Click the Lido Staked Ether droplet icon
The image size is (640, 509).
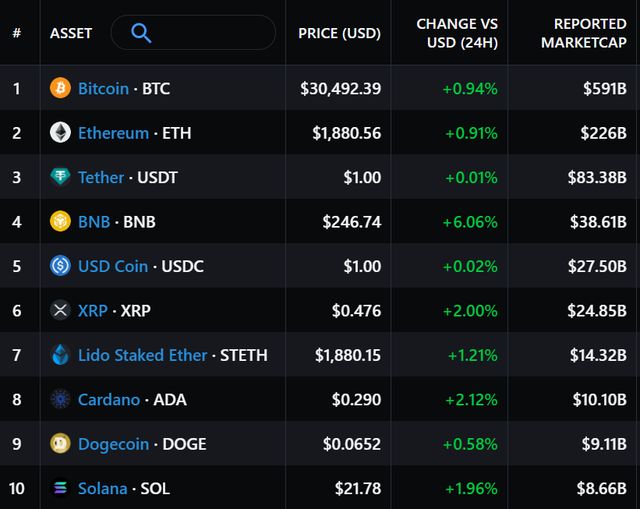point(61,355)
